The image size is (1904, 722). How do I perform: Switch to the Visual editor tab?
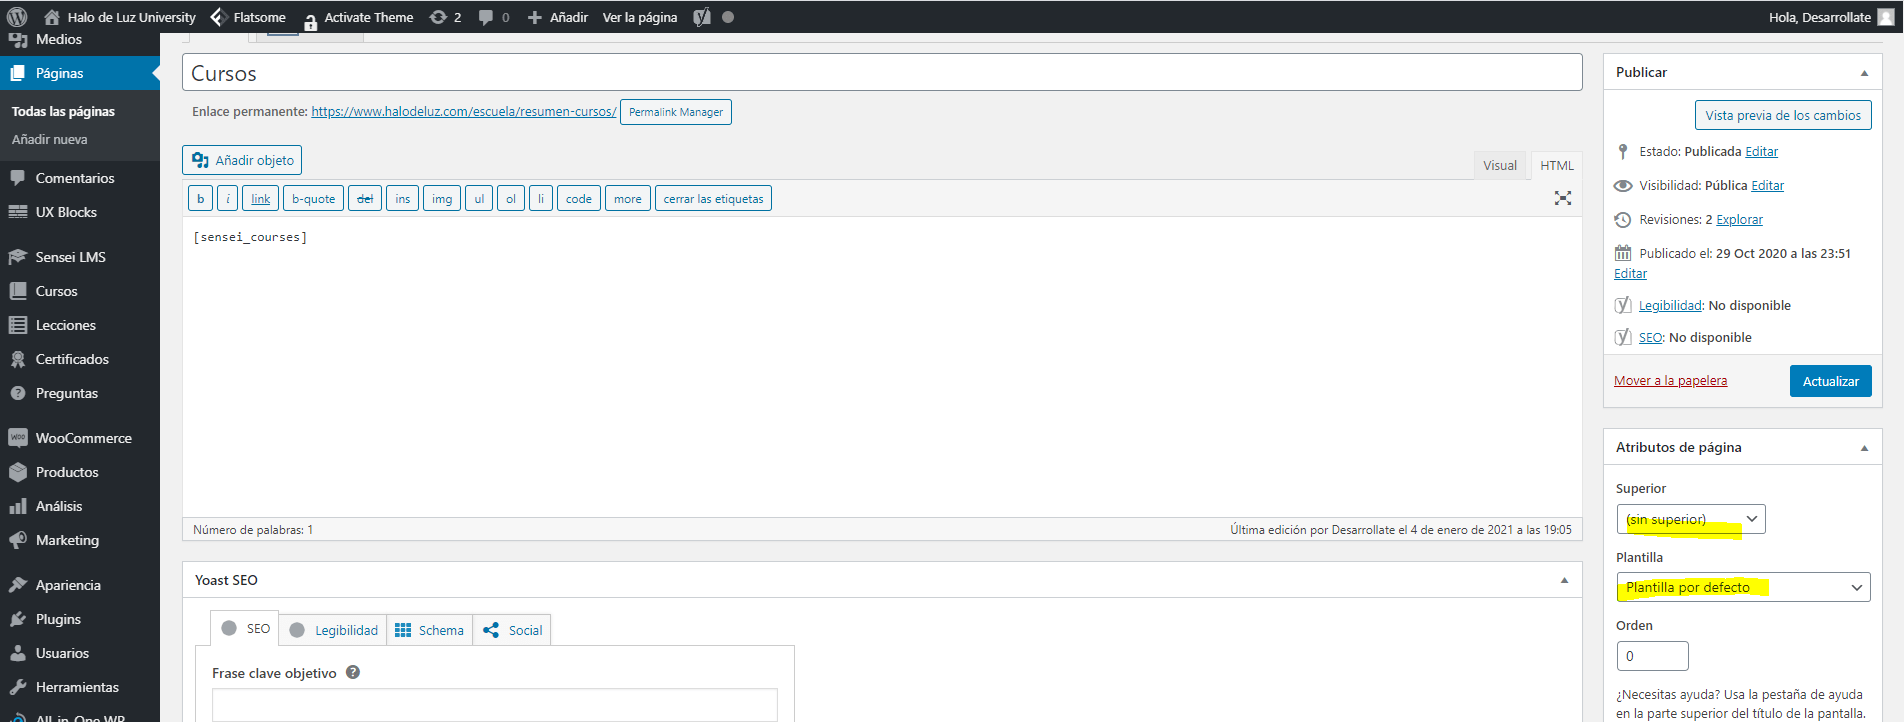[1499, 166]
